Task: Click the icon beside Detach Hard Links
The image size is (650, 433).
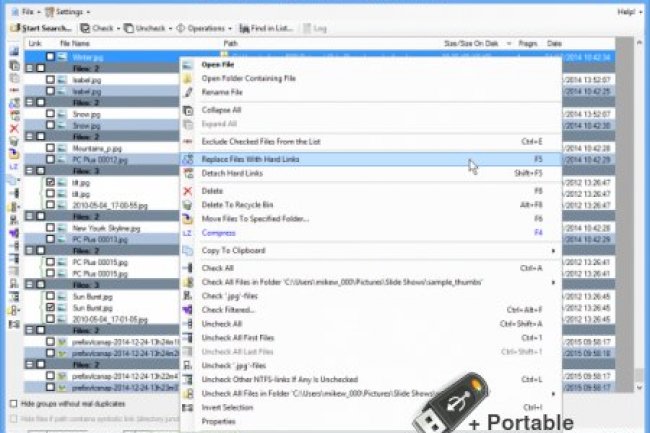Action: [x=188, y=173]
